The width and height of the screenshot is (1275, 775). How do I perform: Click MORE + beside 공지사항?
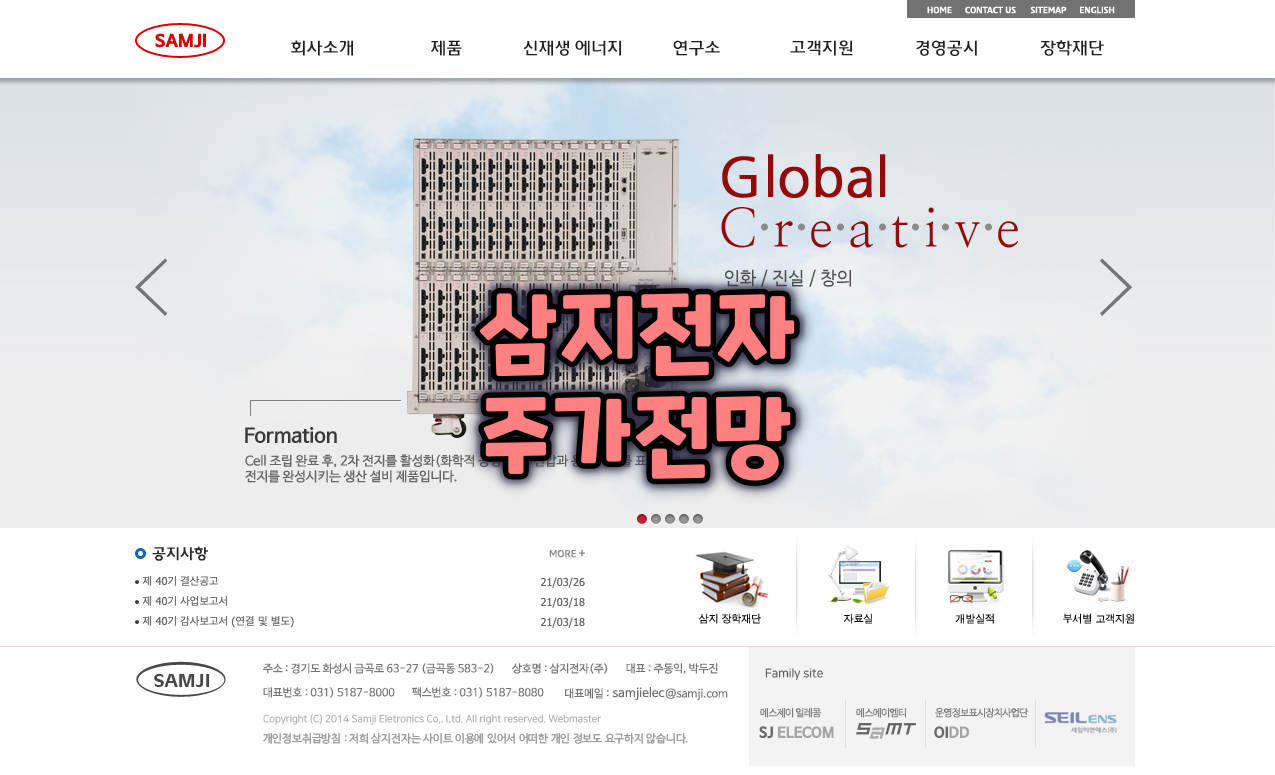pos(567,553)
